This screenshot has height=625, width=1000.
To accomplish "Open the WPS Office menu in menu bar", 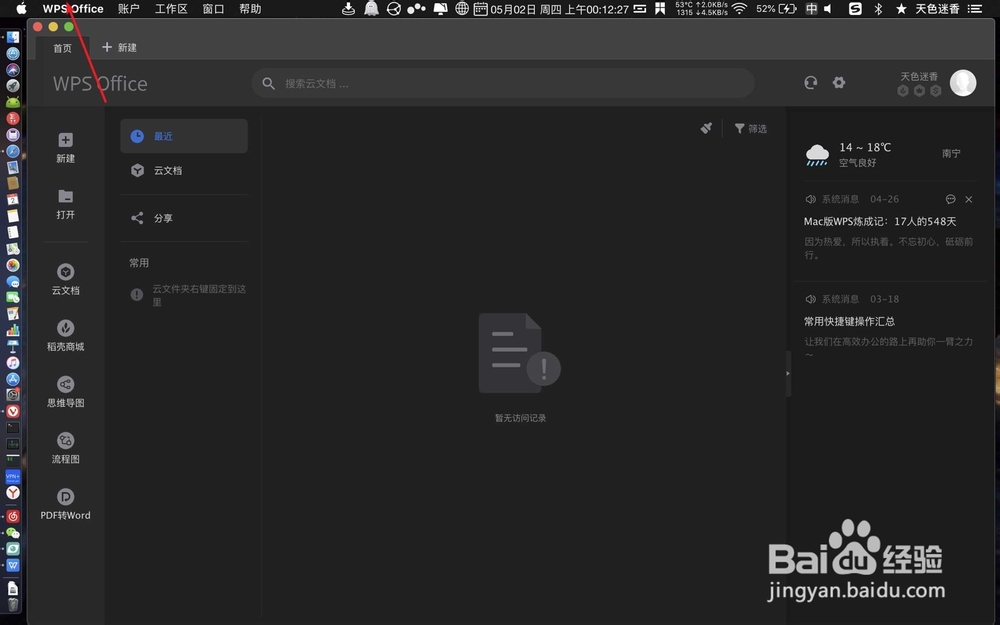I will [73, 9].
